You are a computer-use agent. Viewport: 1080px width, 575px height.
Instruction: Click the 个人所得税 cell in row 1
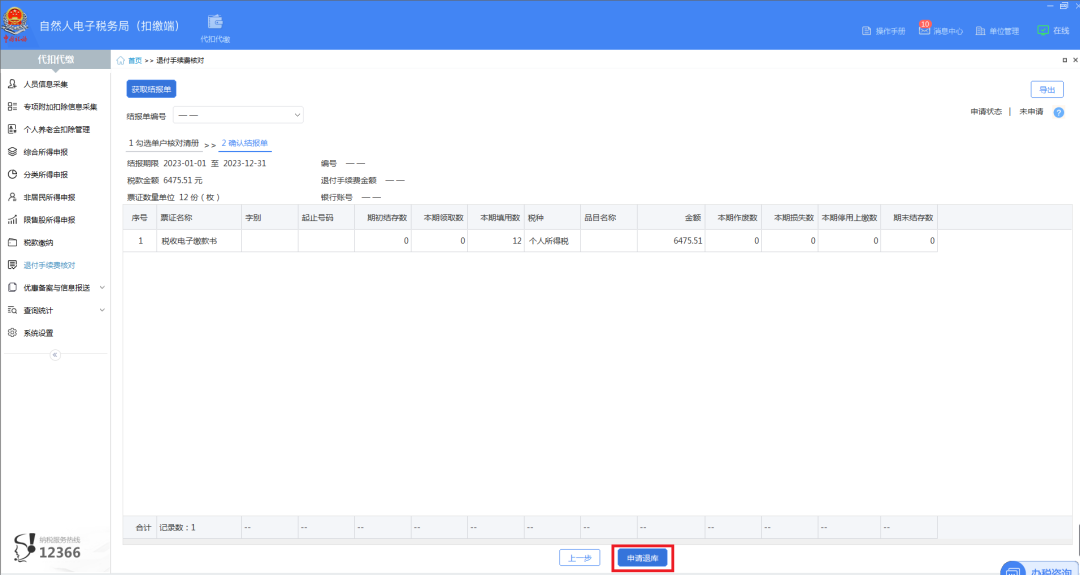click(552, 241)
